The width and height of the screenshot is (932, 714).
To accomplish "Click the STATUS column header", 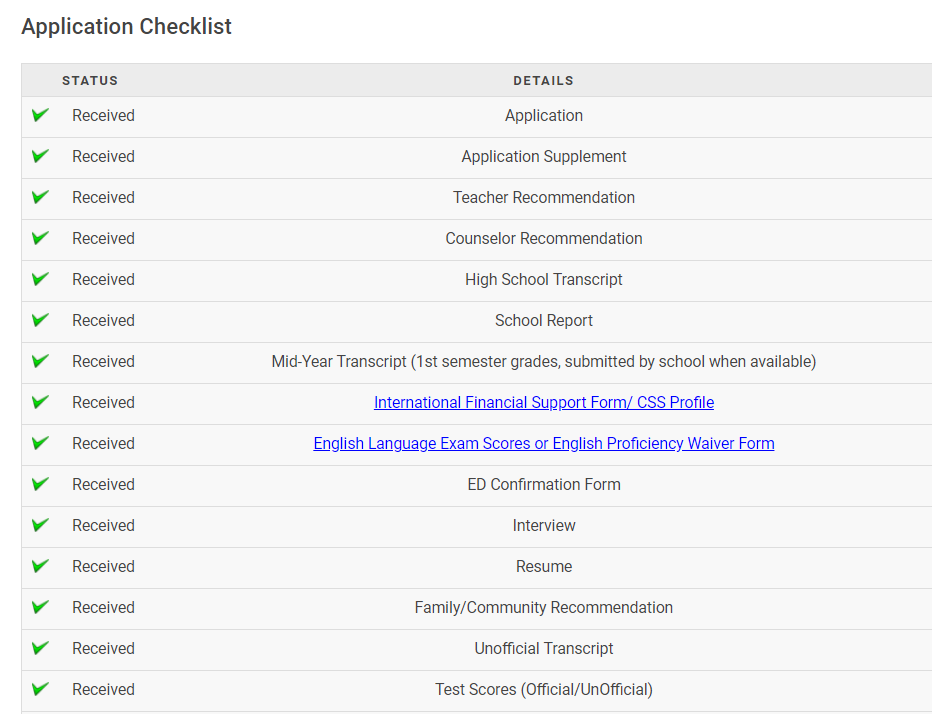I will tap(90, 81).
